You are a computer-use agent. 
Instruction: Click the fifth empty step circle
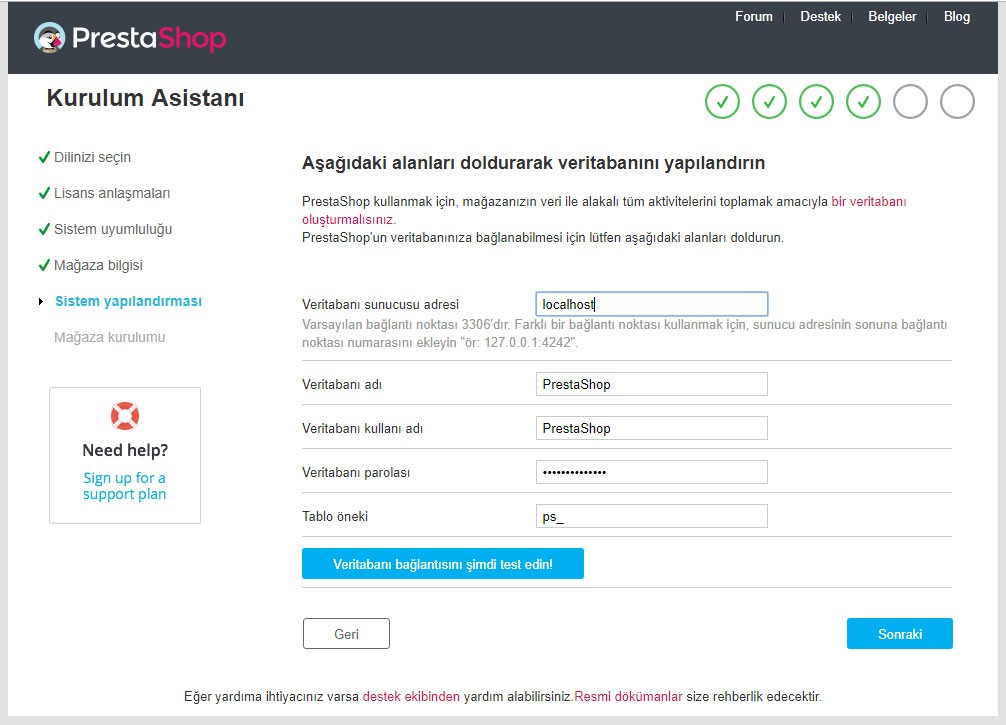(910, 101)
